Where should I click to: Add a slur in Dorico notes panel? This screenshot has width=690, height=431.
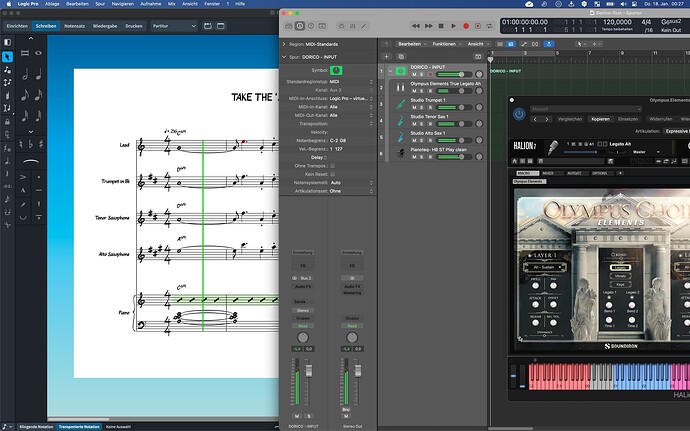[x=30, y=161]
